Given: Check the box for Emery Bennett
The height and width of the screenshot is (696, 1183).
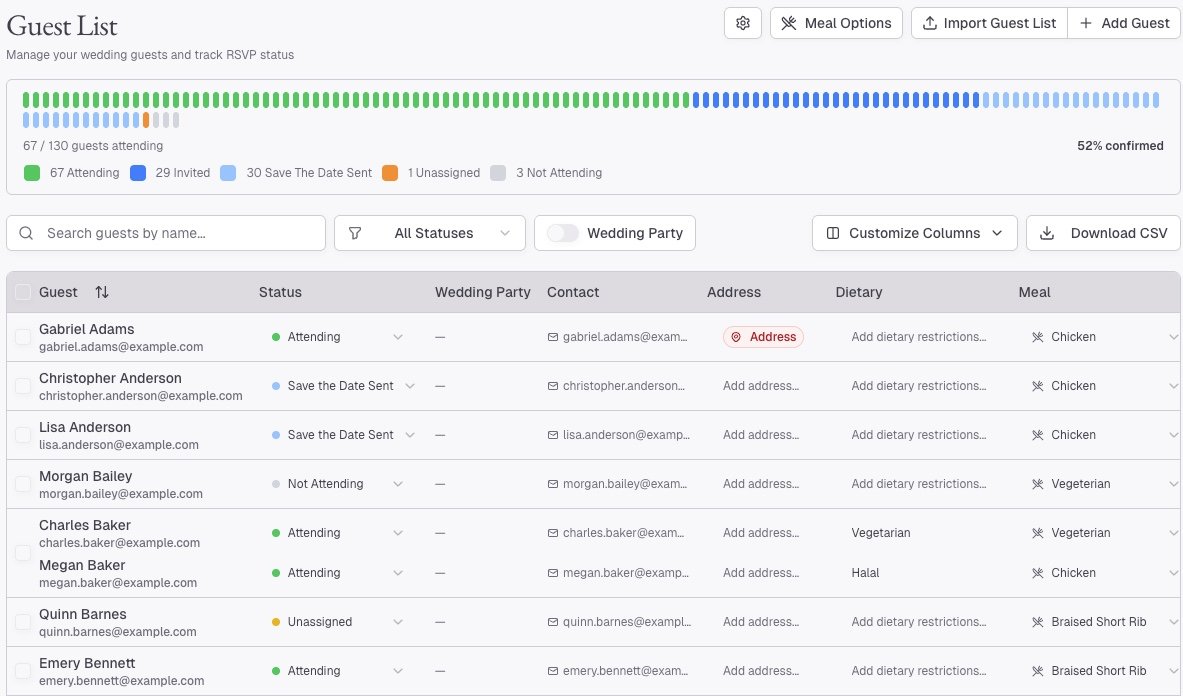Looking at the screenshot, I should [x=23, y=671].
